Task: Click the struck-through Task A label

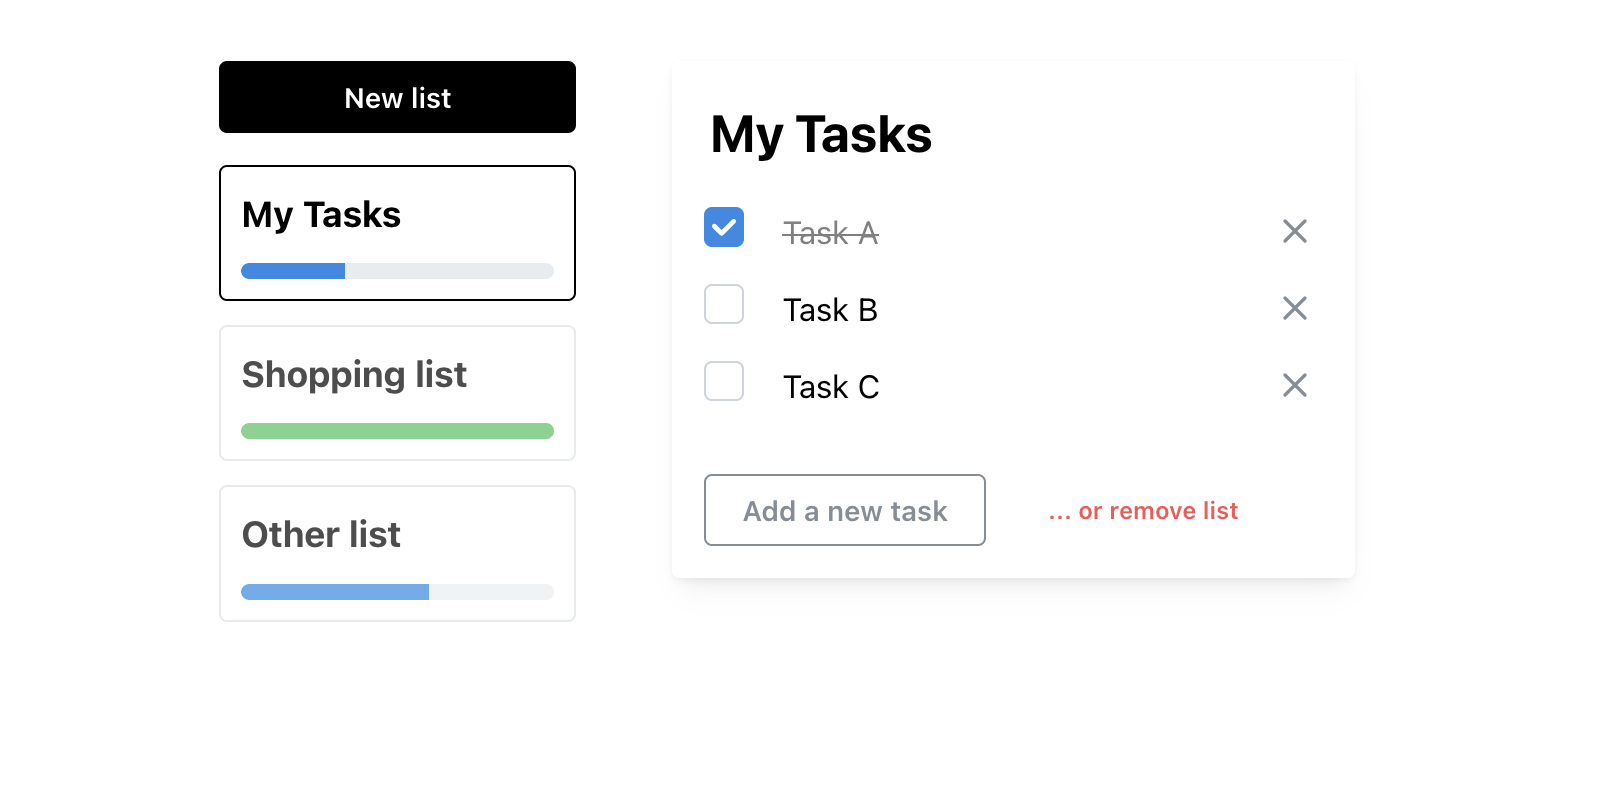Action: tap(830, 233)
